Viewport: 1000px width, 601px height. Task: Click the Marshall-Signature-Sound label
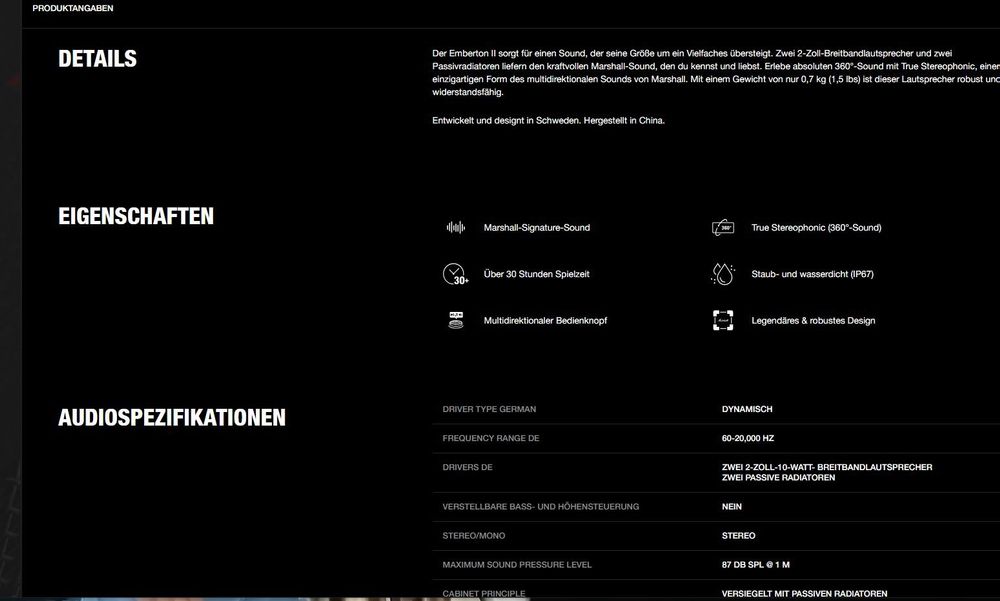536,228
